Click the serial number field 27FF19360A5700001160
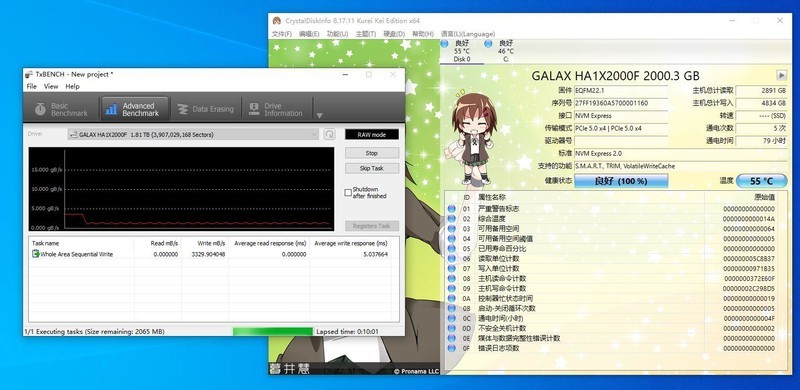This screenshot has height=390, width=800. (x=621, y=103)
